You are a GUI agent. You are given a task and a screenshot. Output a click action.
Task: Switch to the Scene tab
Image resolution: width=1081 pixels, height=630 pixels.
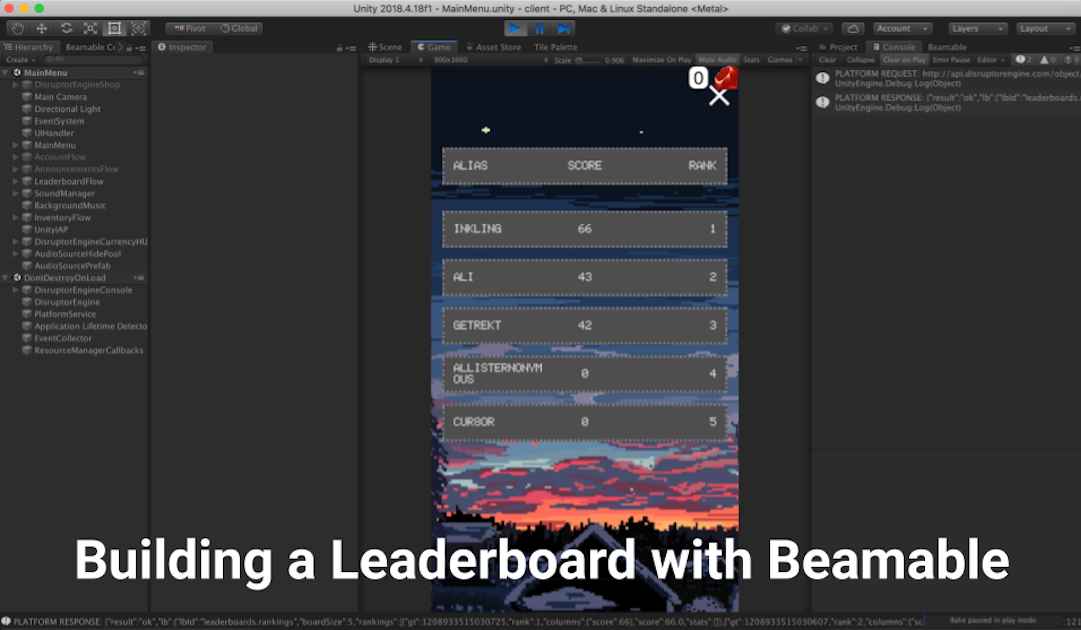[385, 47]
